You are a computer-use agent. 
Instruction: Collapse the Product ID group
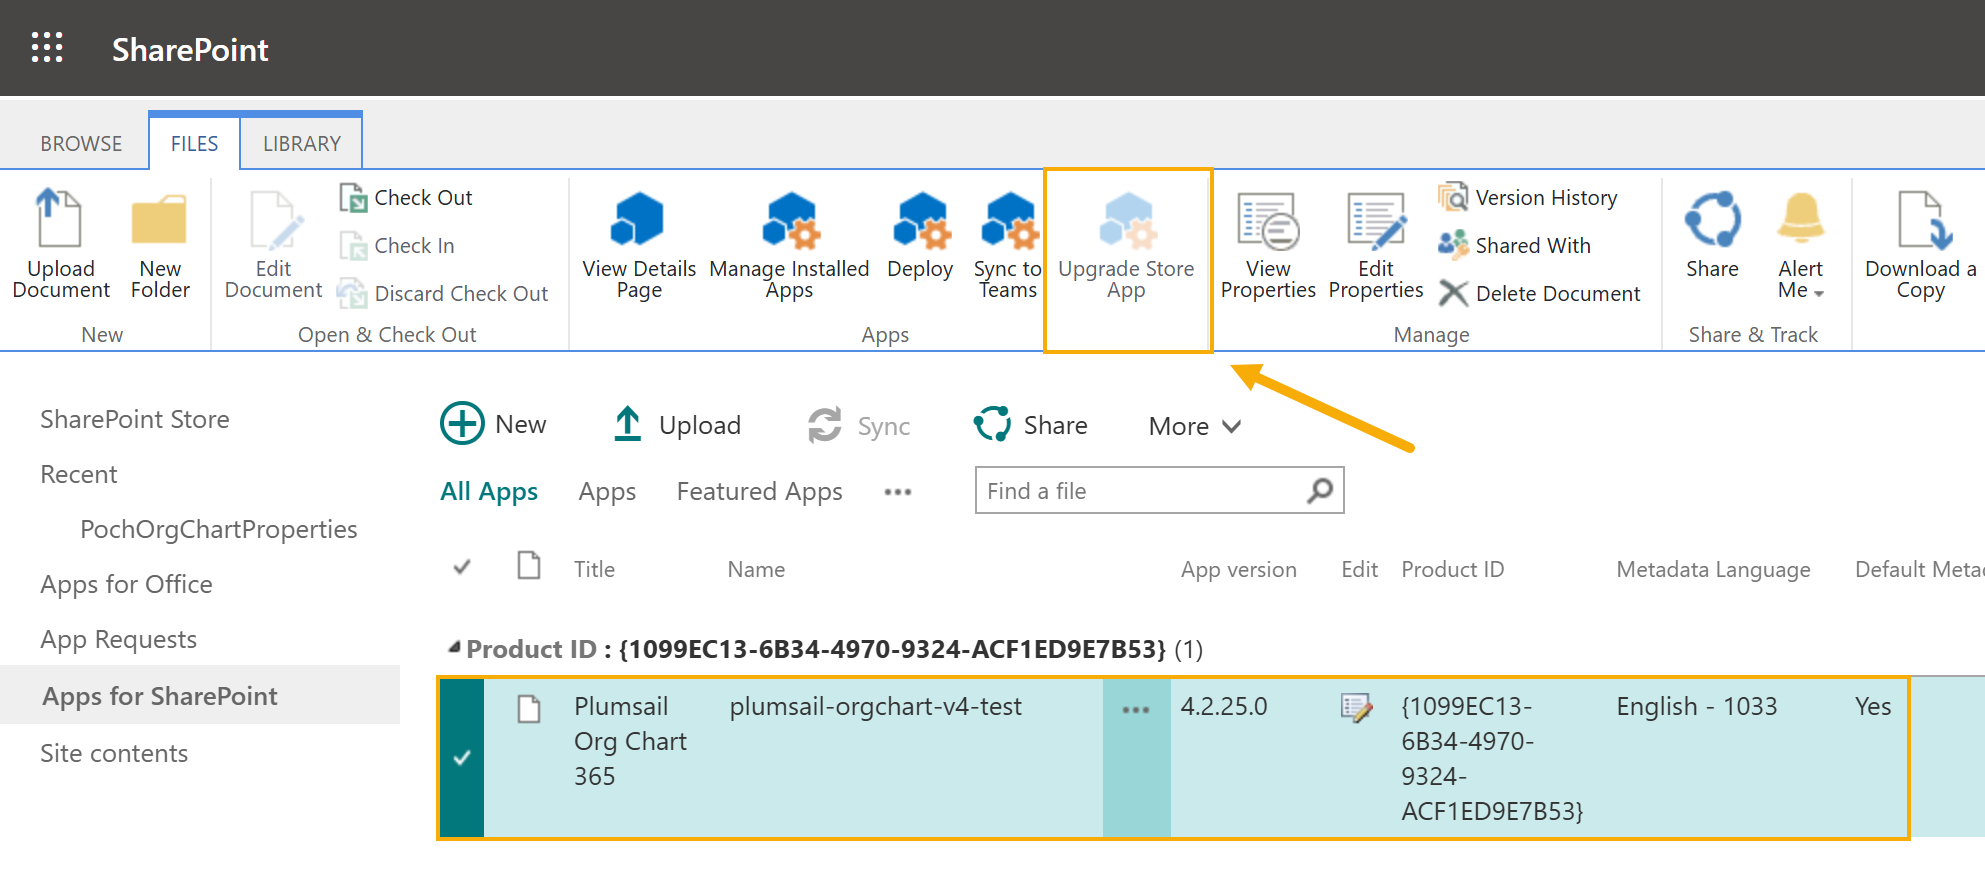(455, 648)
